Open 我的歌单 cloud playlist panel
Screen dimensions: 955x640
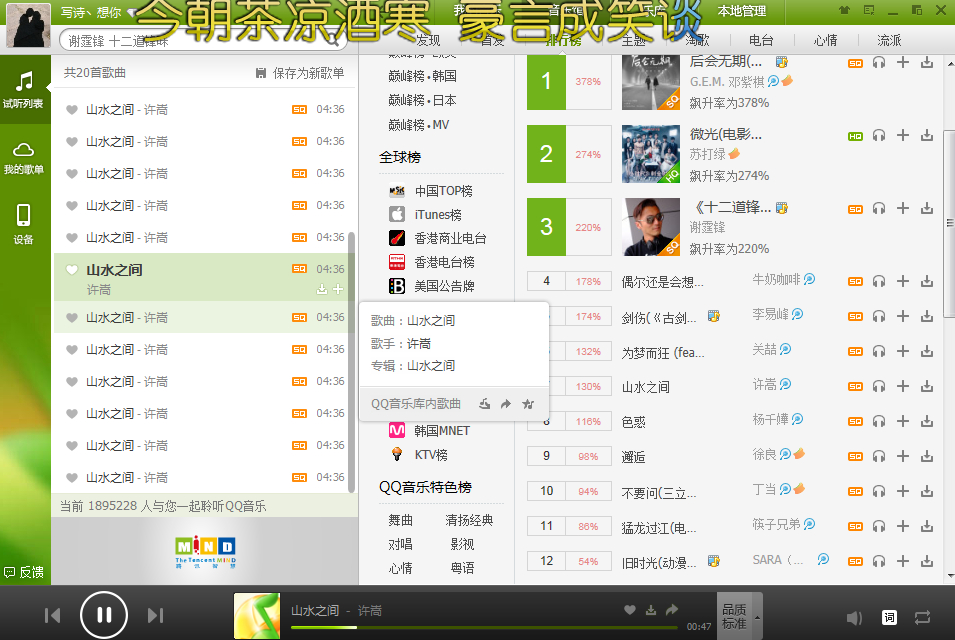[24, 158]
